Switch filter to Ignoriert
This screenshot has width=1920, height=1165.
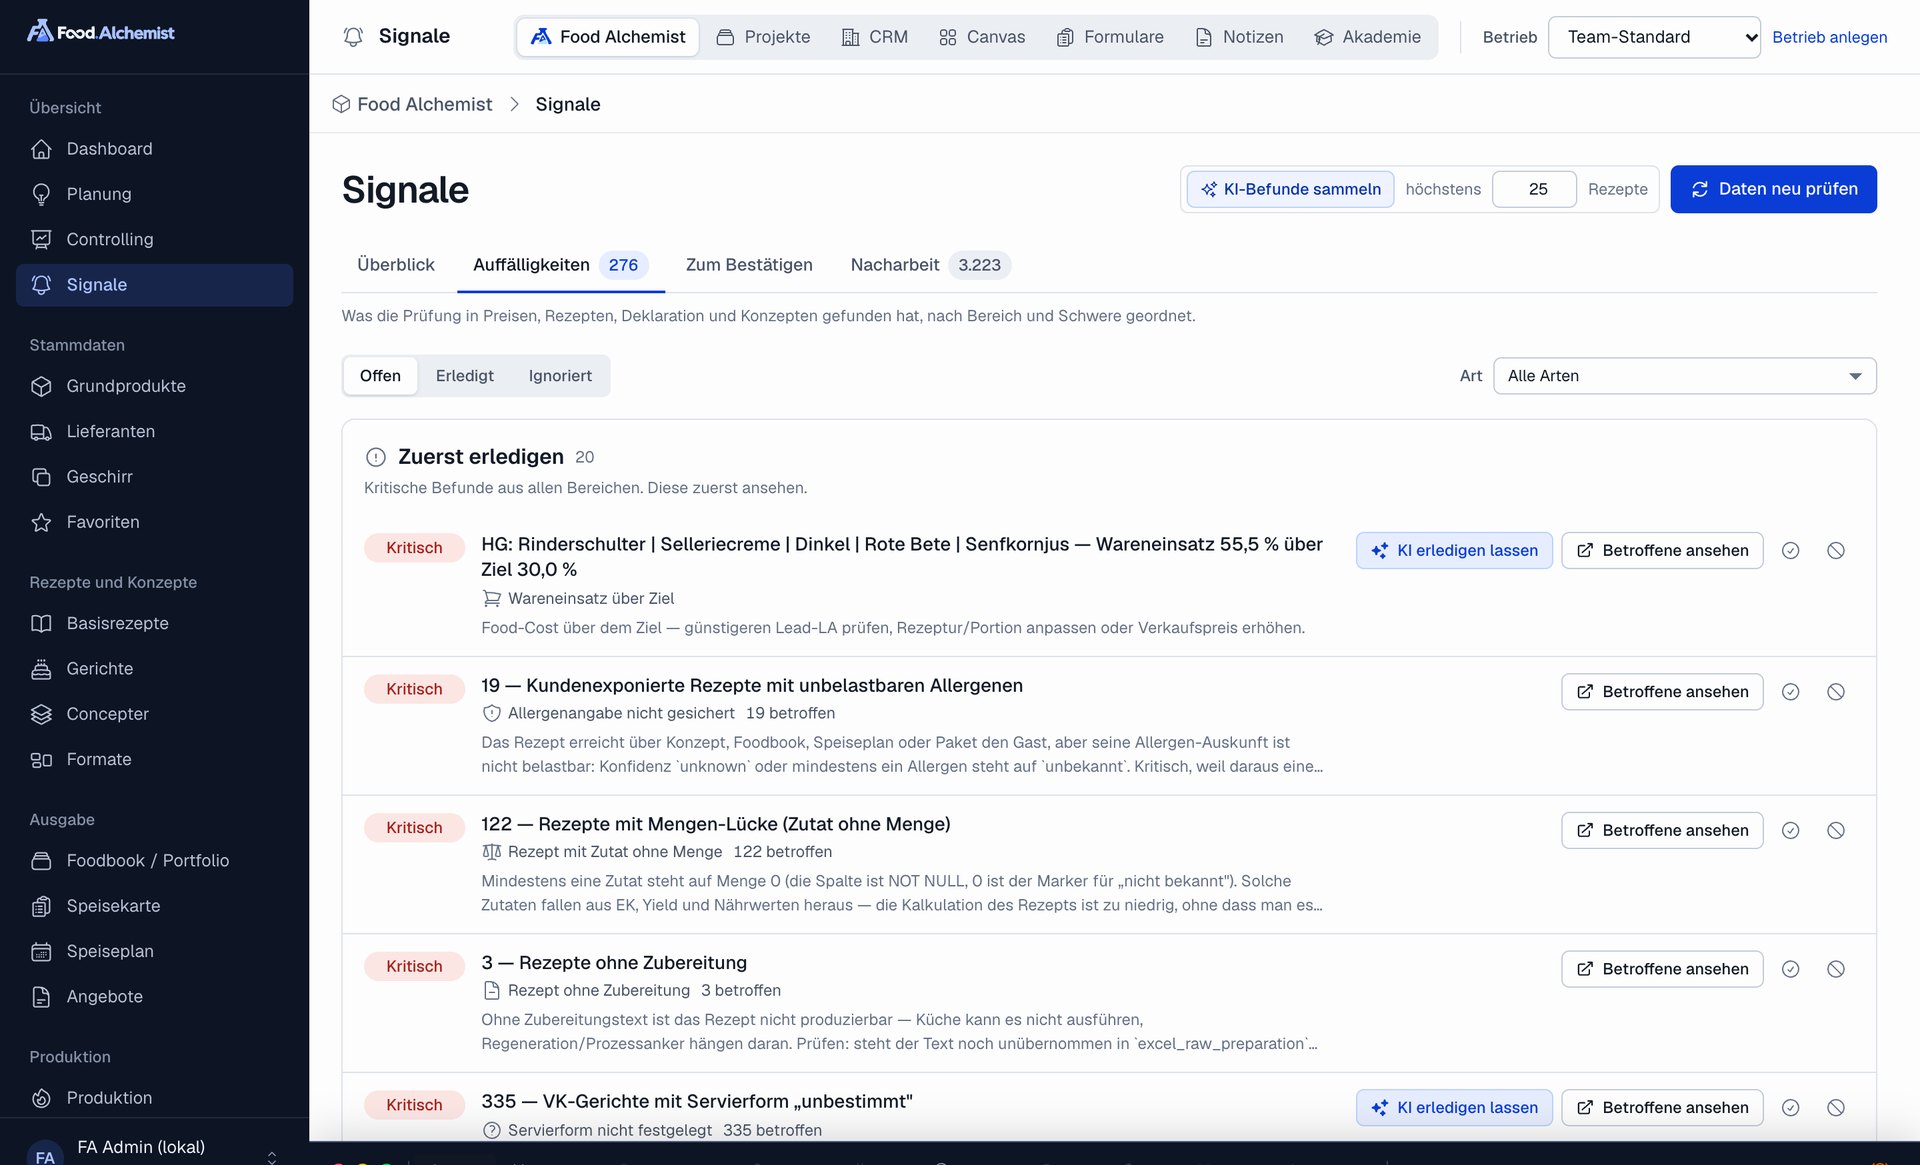[x=560, y=376]
